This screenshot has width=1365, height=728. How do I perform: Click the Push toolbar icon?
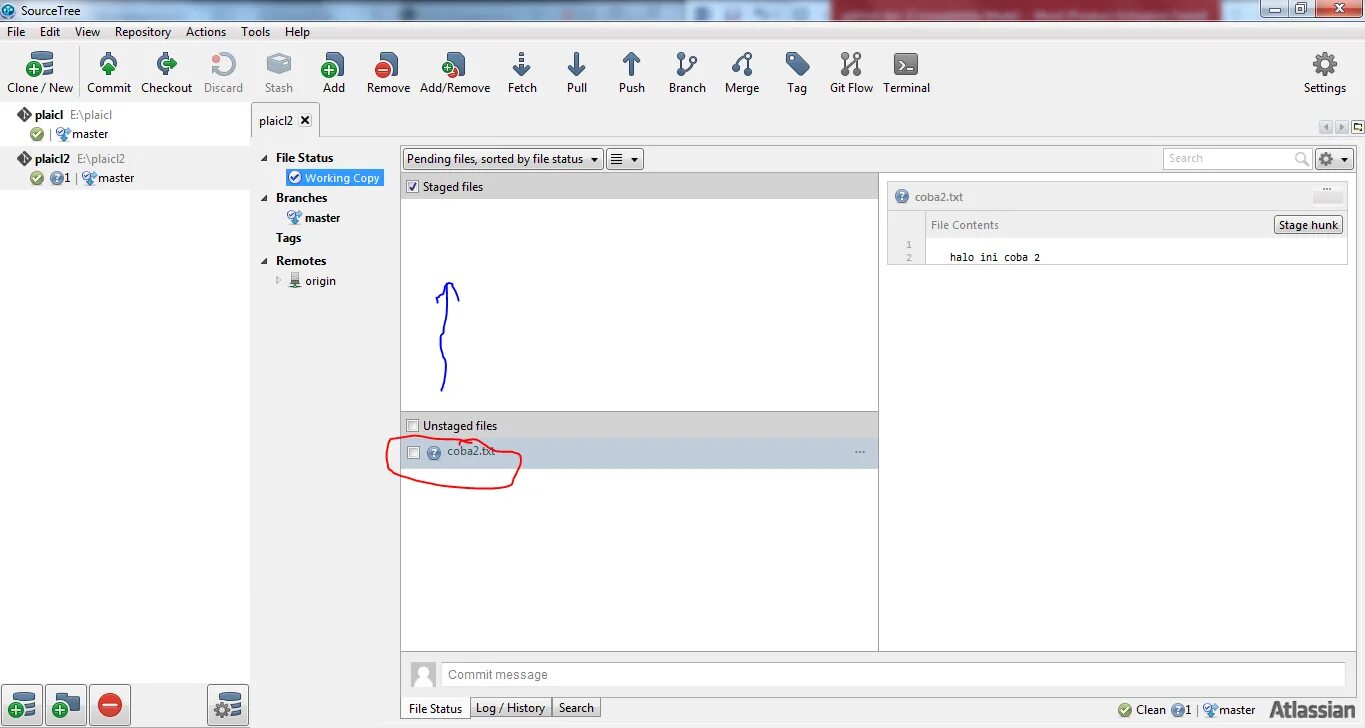(632, 72)
